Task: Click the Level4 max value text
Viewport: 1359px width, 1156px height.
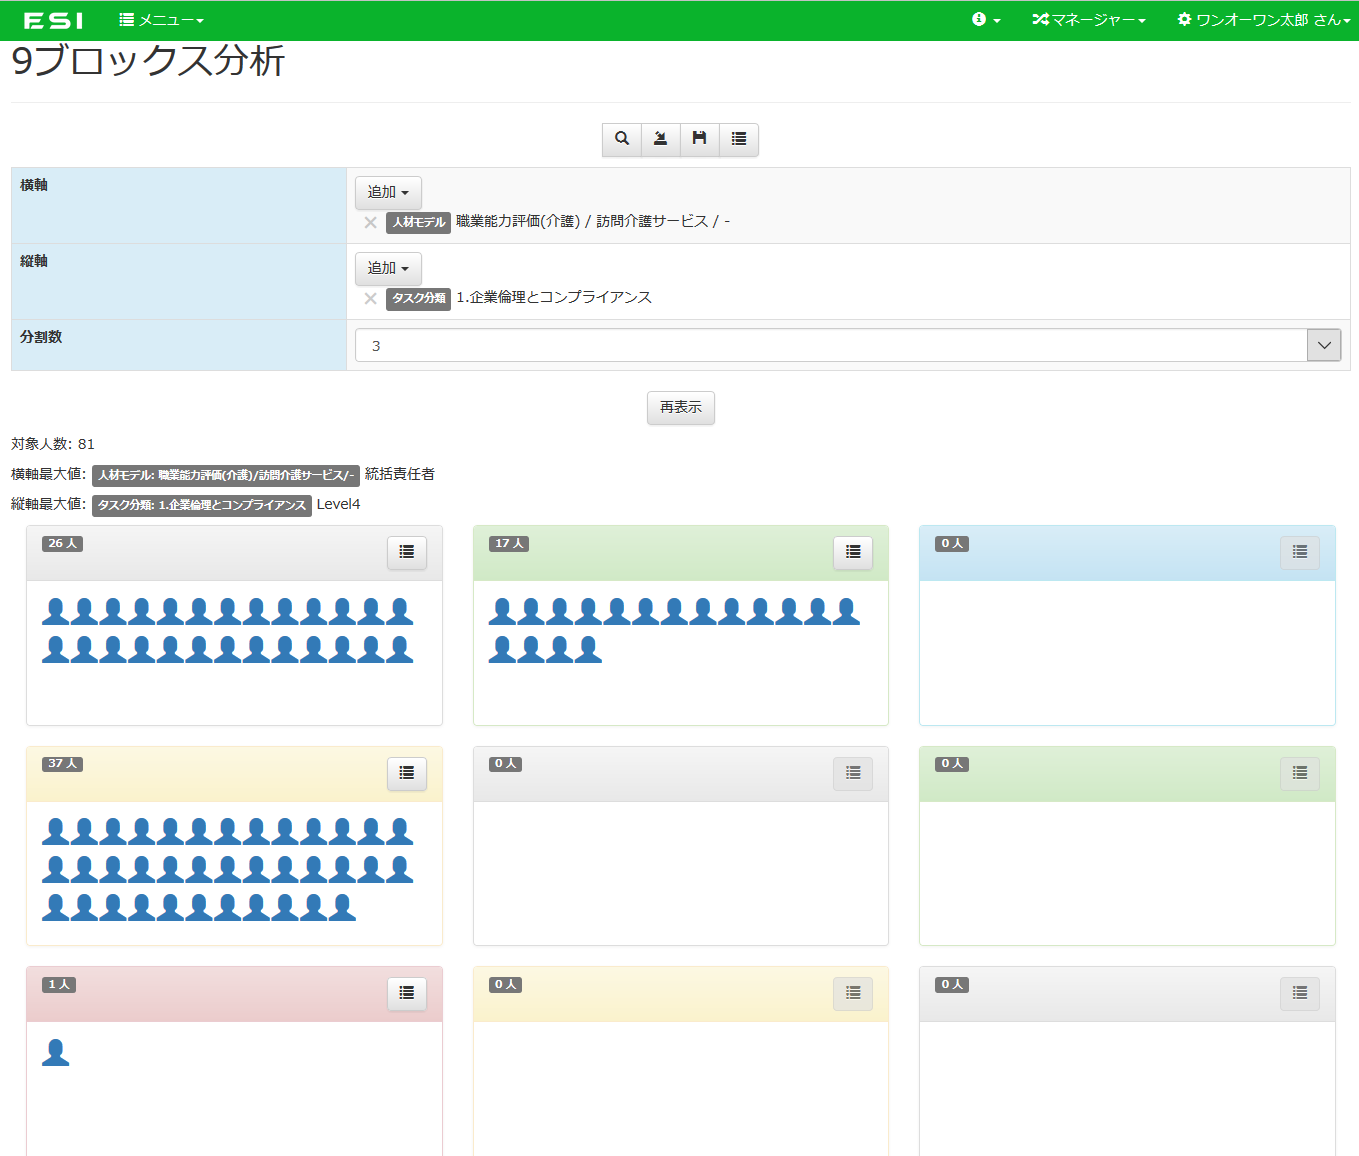Action: click(338, 504)
